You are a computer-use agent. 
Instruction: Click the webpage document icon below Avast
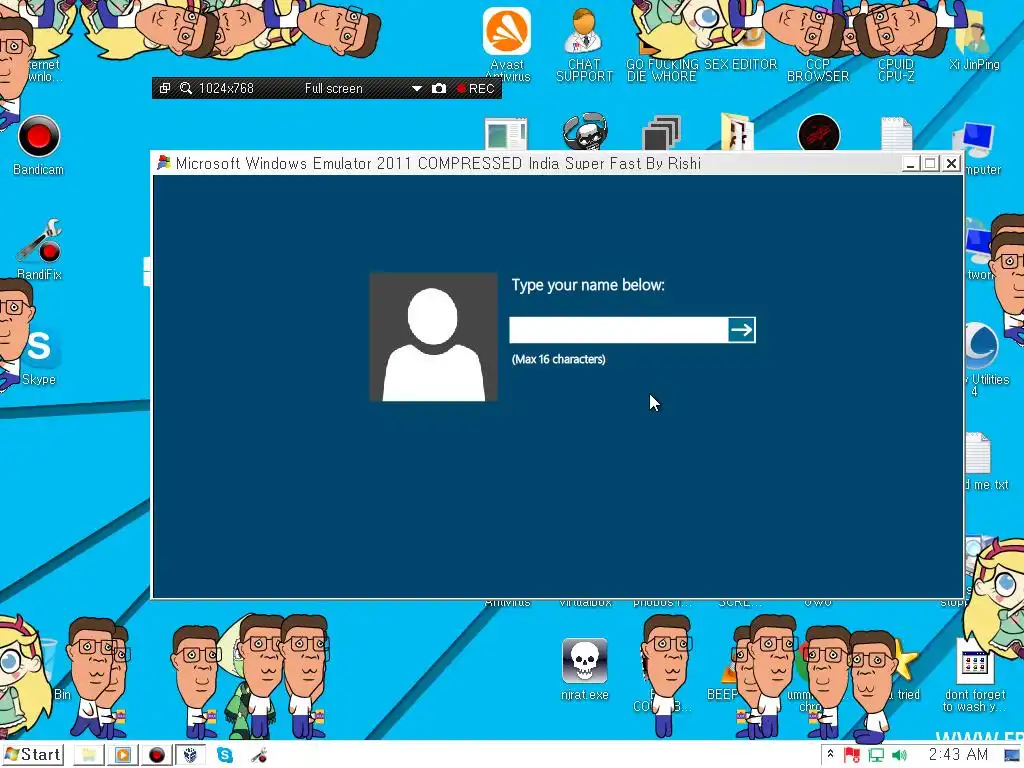coord(506,134)
